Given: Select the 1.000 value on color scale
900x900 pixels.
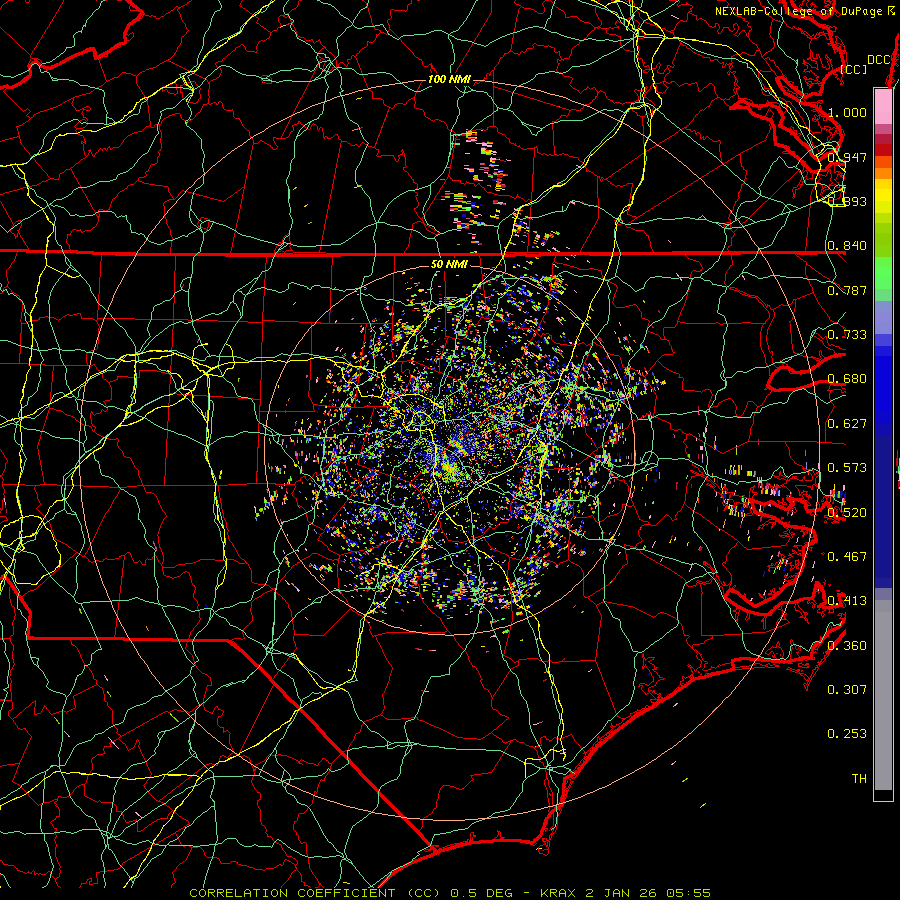Looking at the screenshot, I should pyautogui.click(x=847, y=112).
